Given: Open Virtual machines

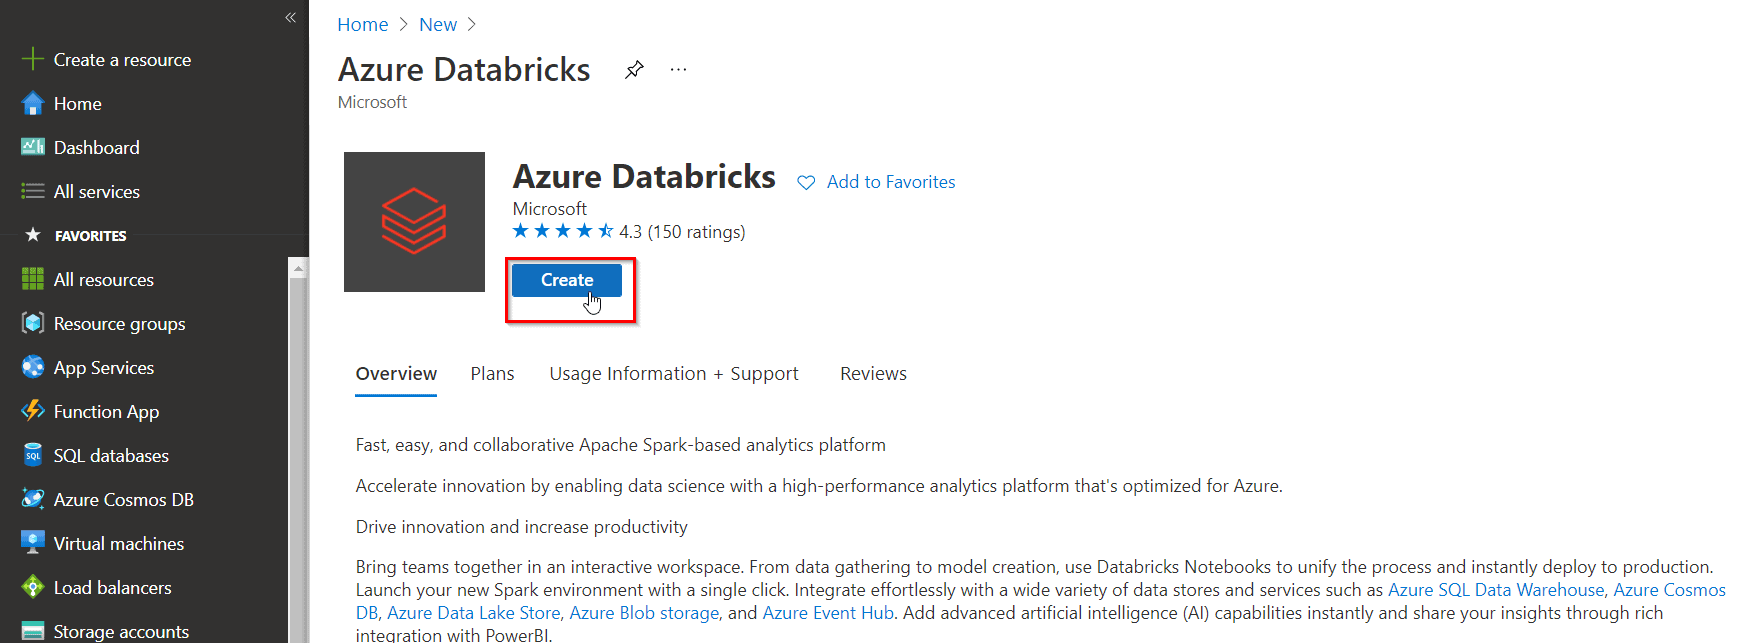Looking at the screenshot, I should [x=118, y=543].
